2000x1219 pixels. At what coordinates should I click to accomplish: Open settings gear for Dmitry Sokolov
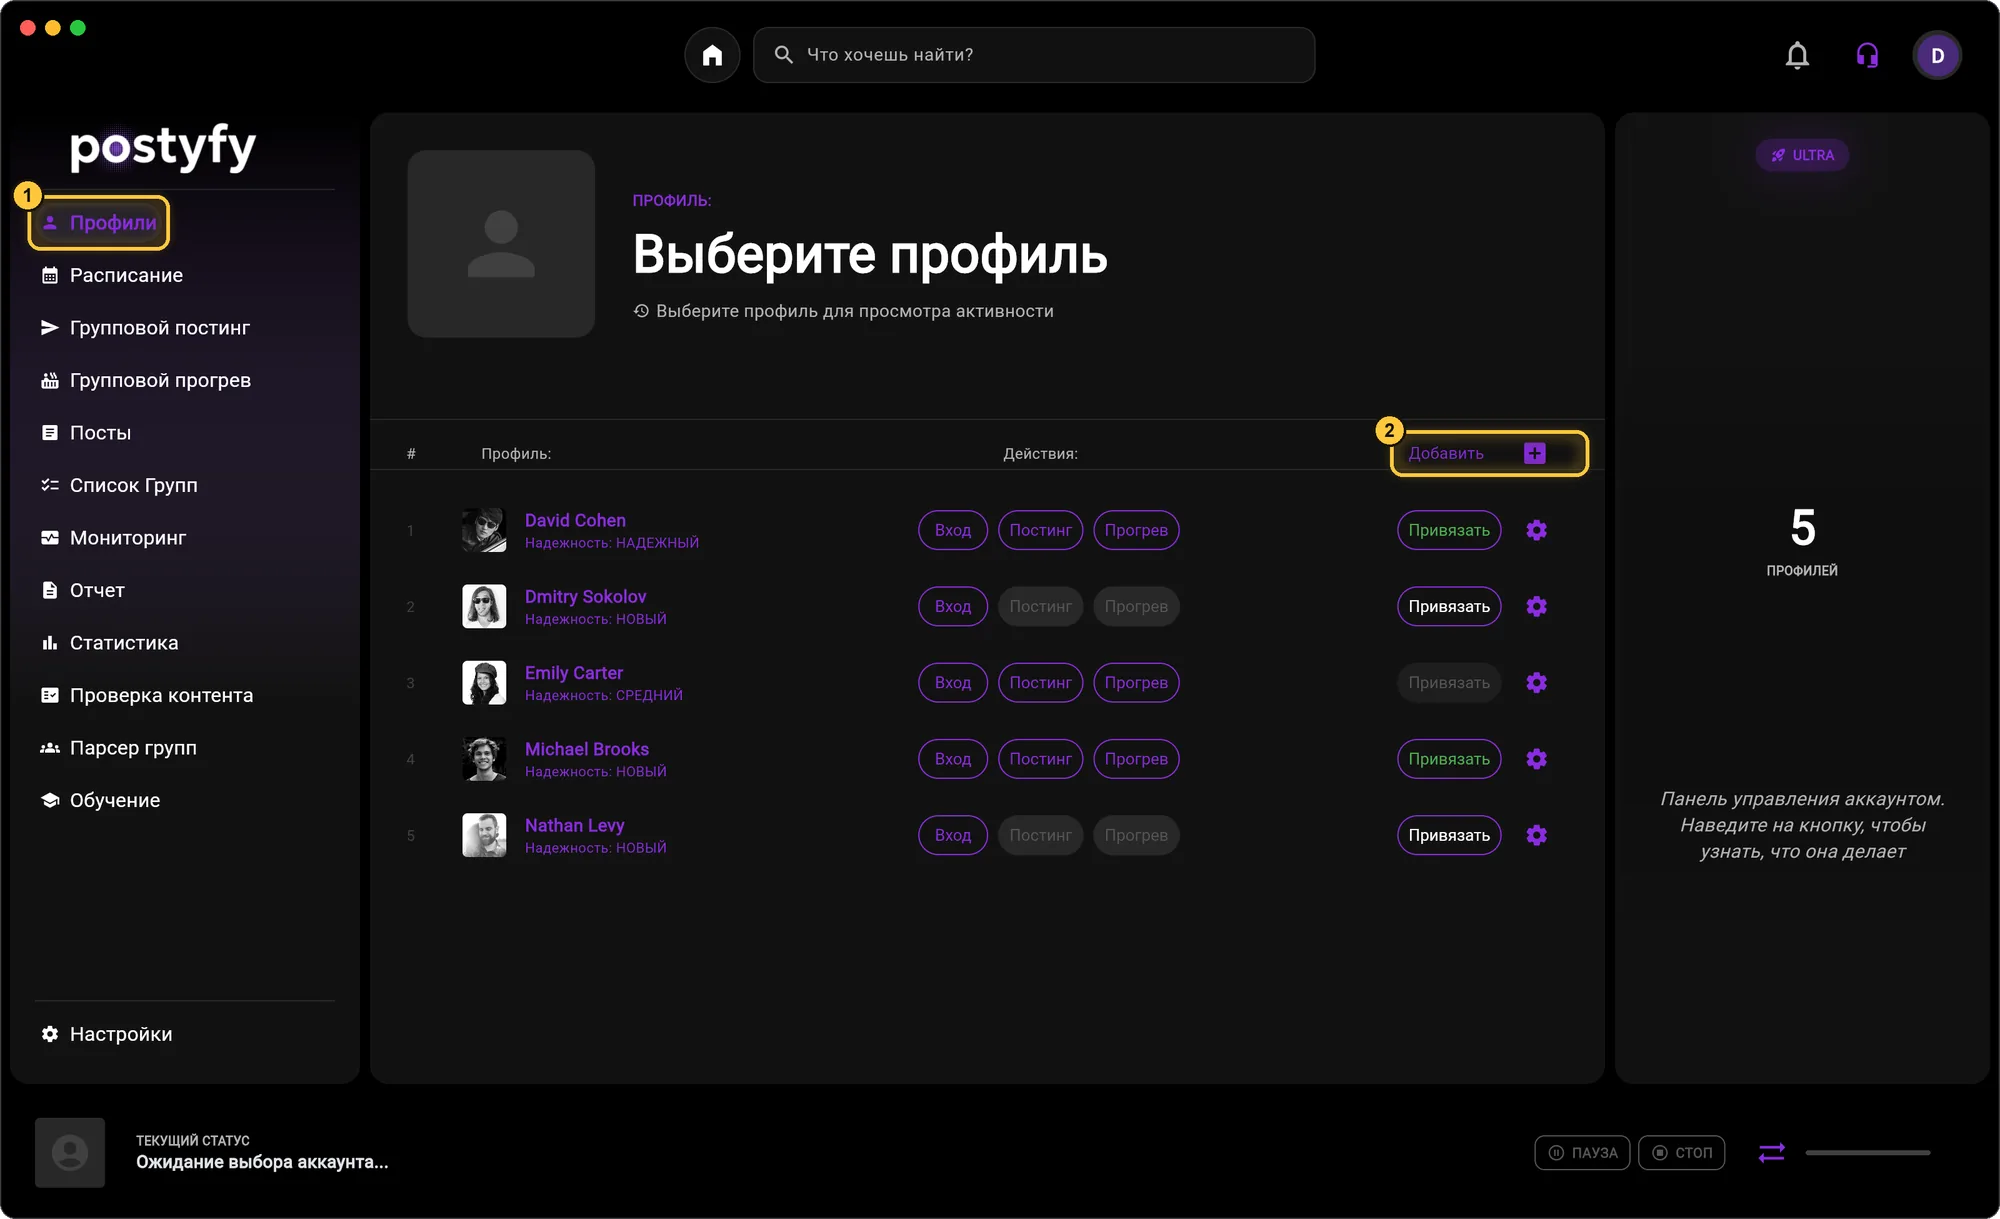click(x=1537, y=606)
